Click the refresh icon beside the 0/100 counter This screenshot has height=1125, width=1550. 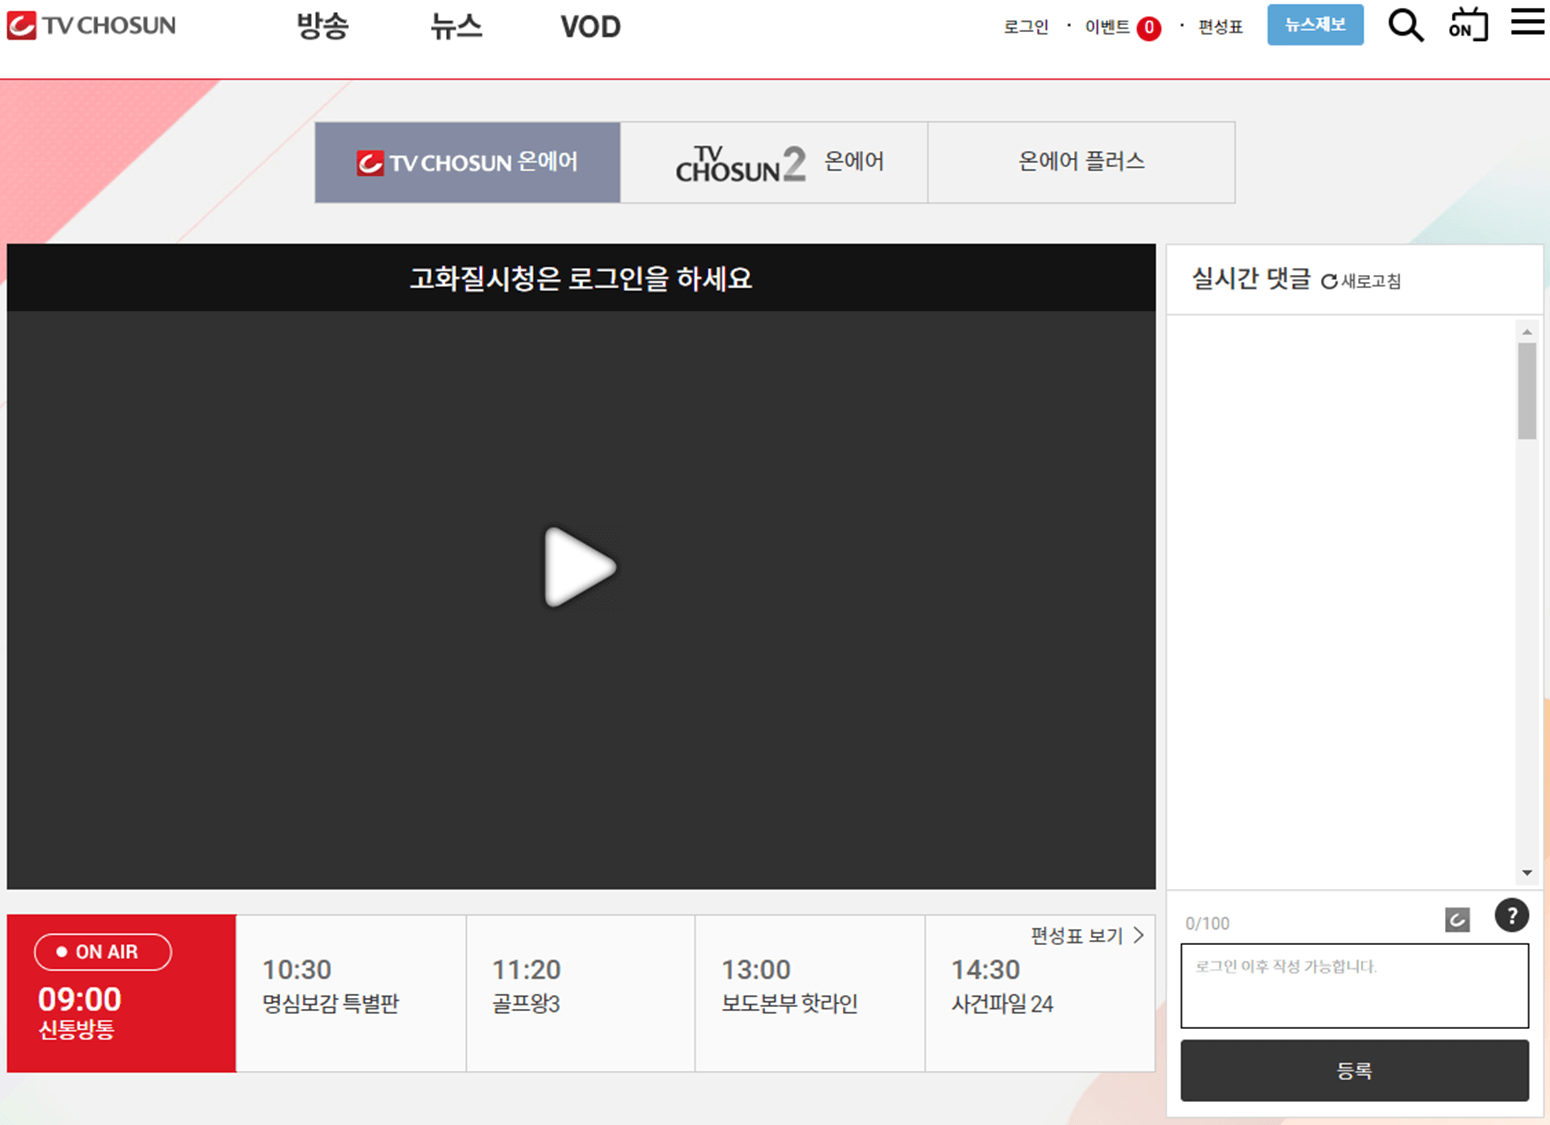1456,918
